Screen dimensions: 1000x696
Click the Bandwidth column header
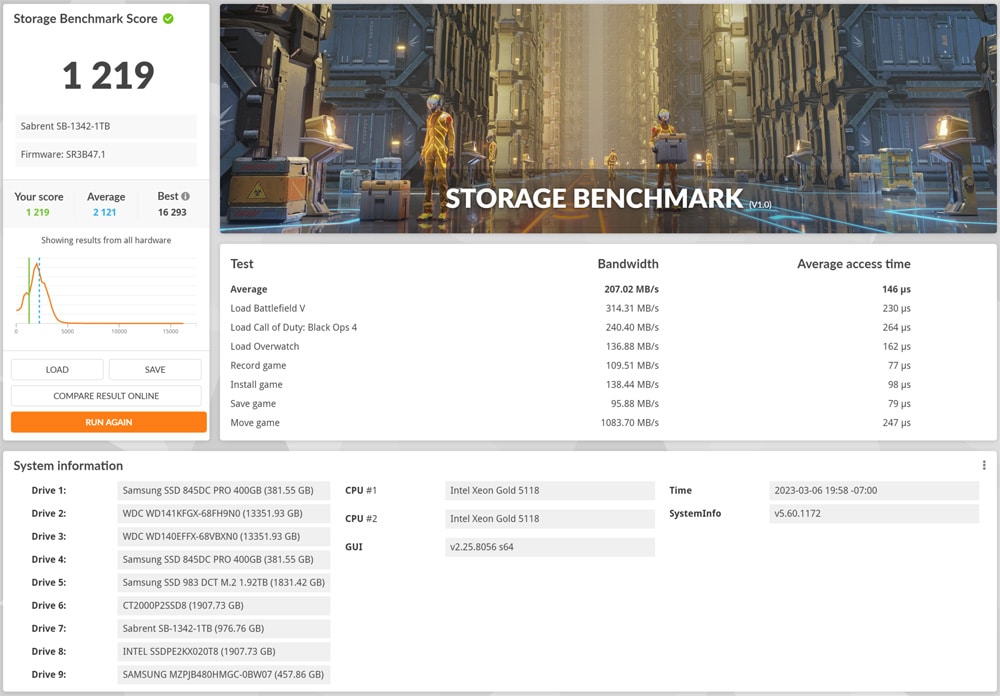[x=628, y=264]
